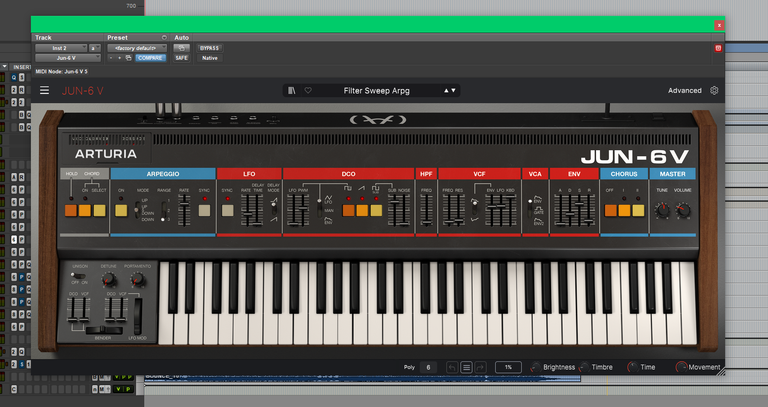Click the Movement macro knob
The image size is (768, 407).
click(681, 367)
